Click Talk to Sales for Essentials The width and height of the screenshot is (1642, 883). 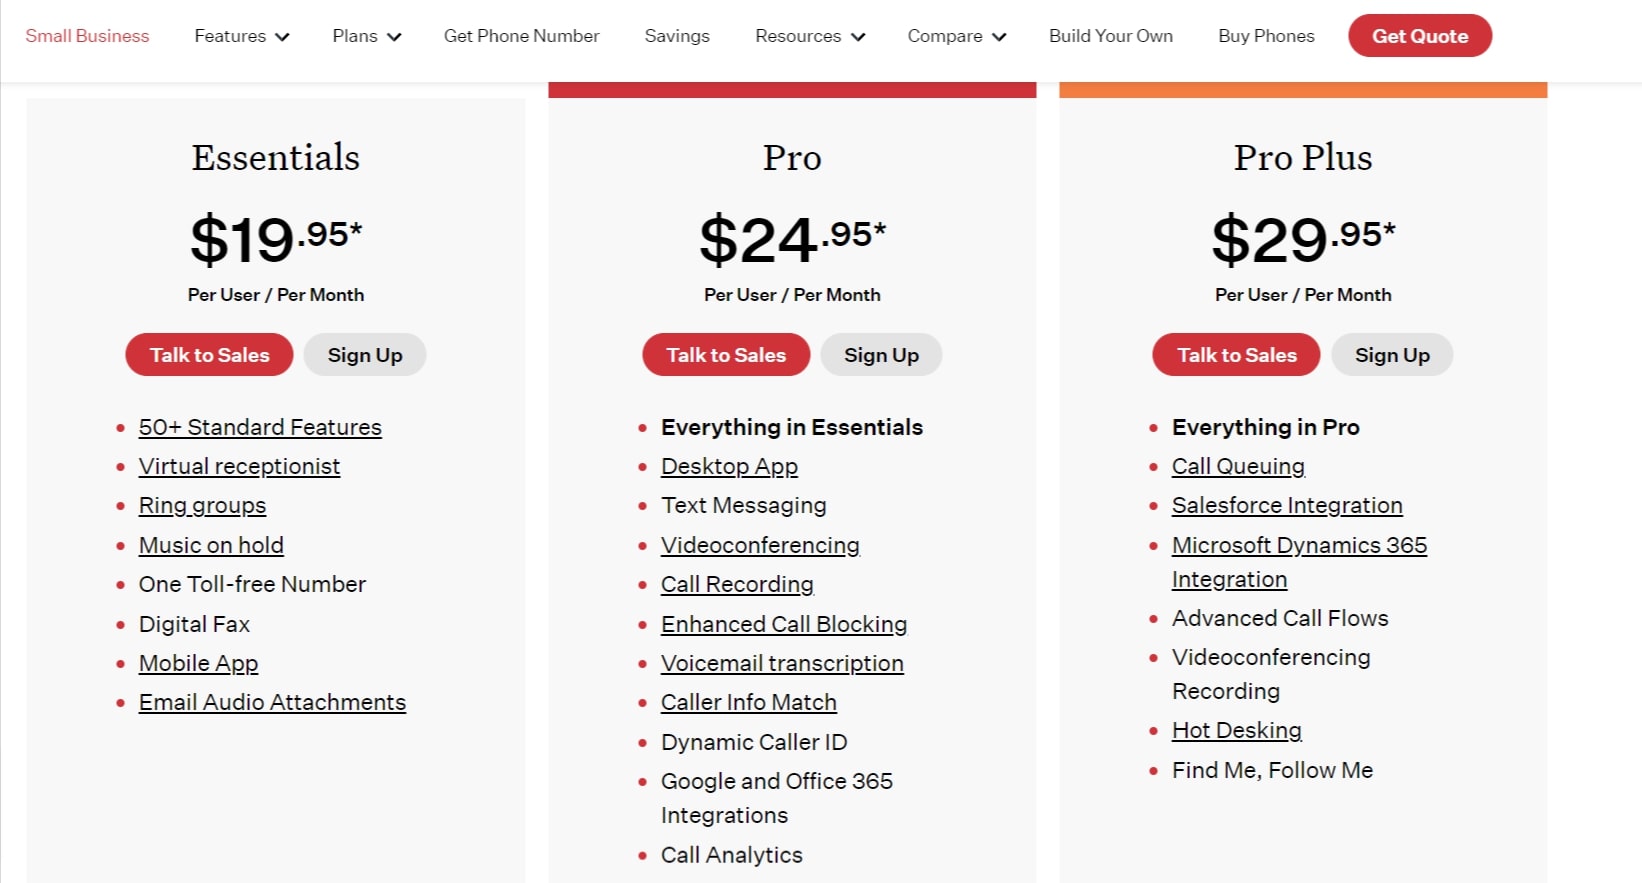209,355
